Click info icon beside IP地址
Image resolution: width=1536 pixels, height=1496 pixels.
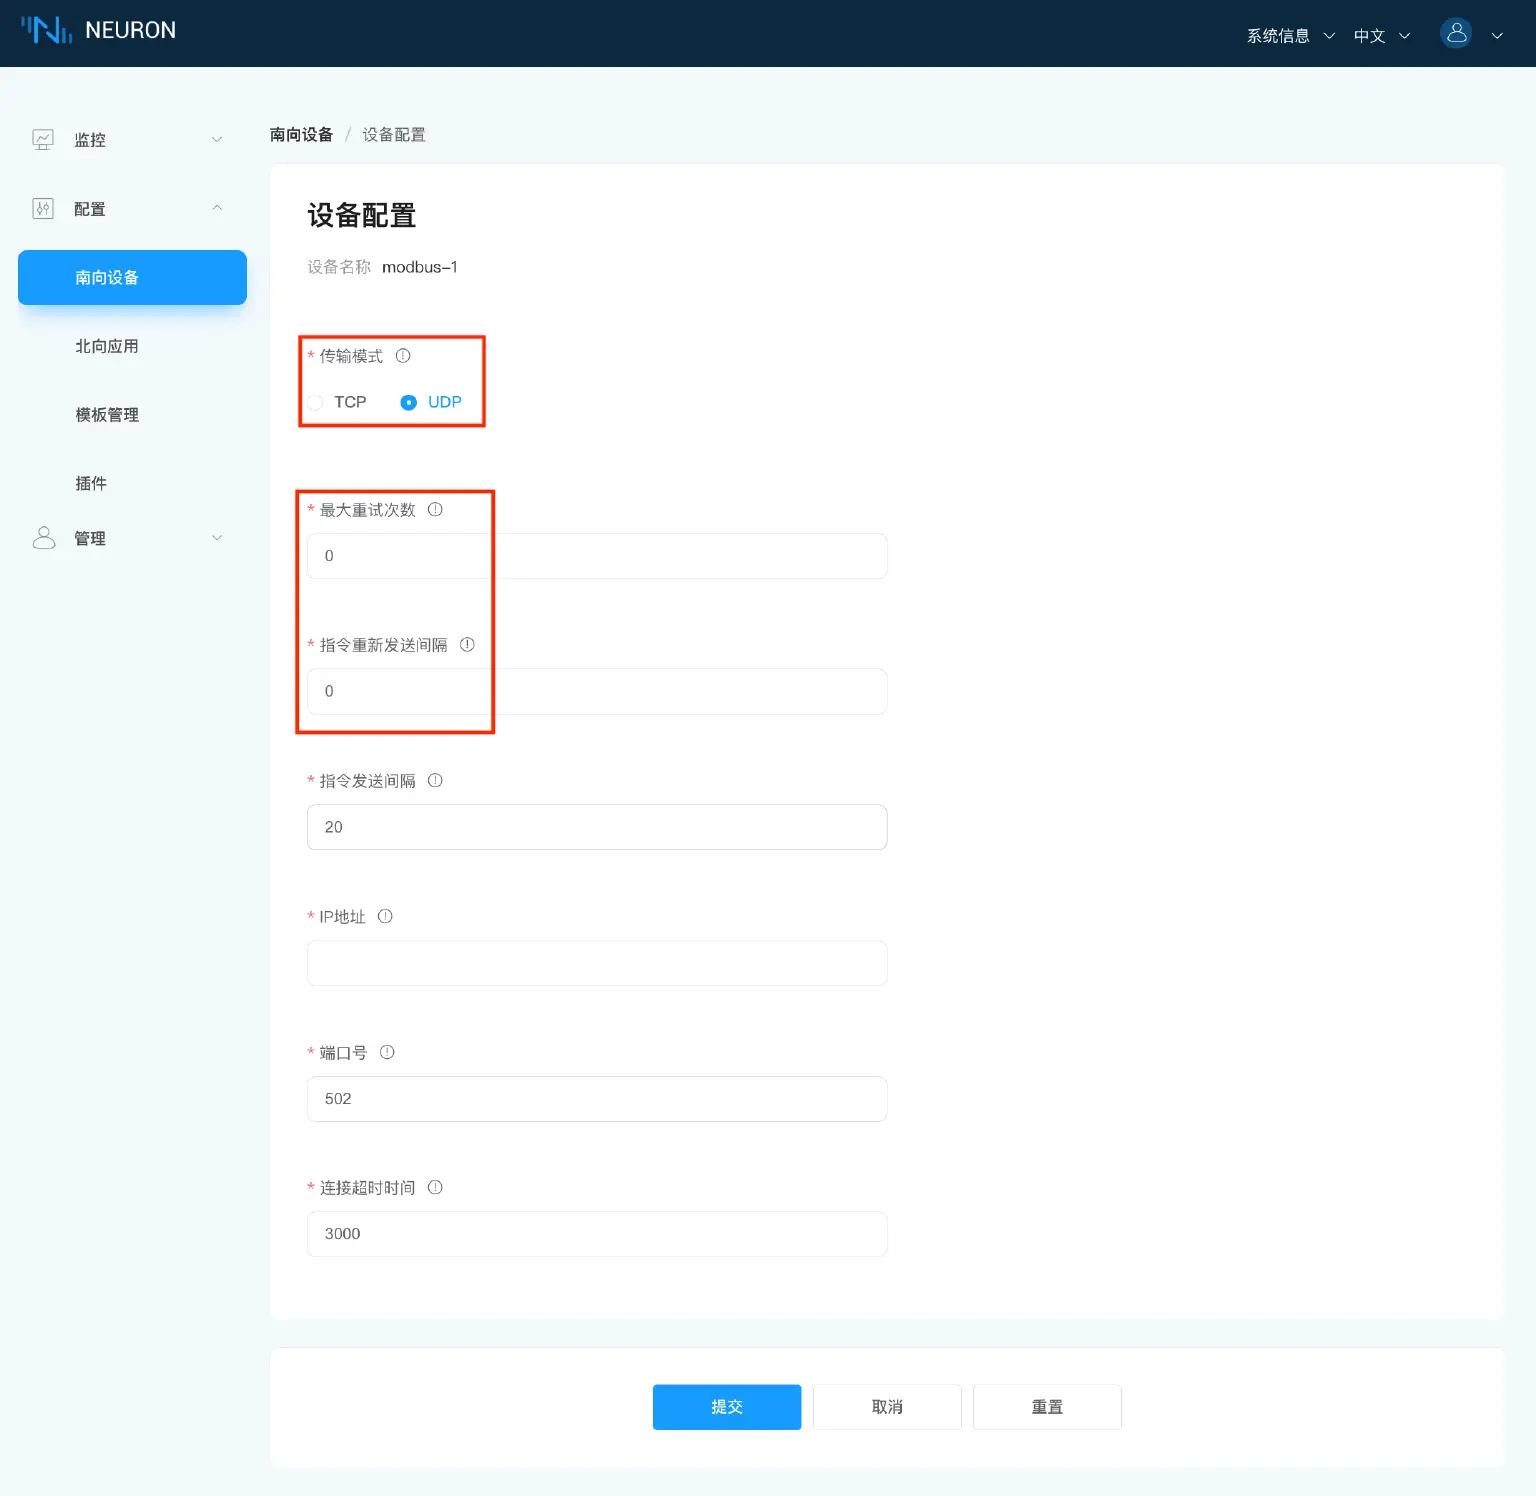385,917
